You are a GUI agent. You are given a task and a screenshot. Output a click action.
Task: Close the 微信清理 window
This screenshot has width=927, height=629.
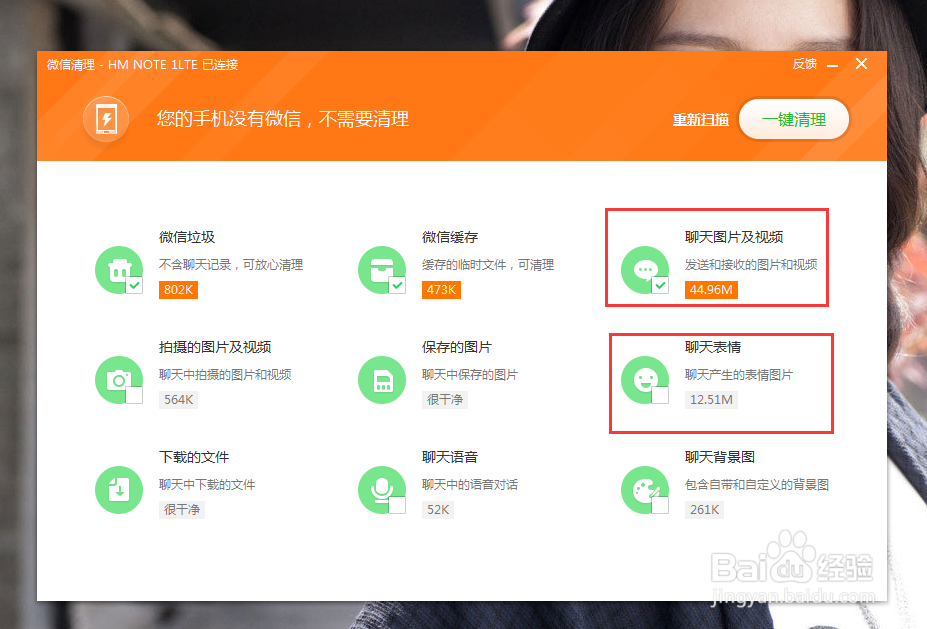(x=861, y=64)
